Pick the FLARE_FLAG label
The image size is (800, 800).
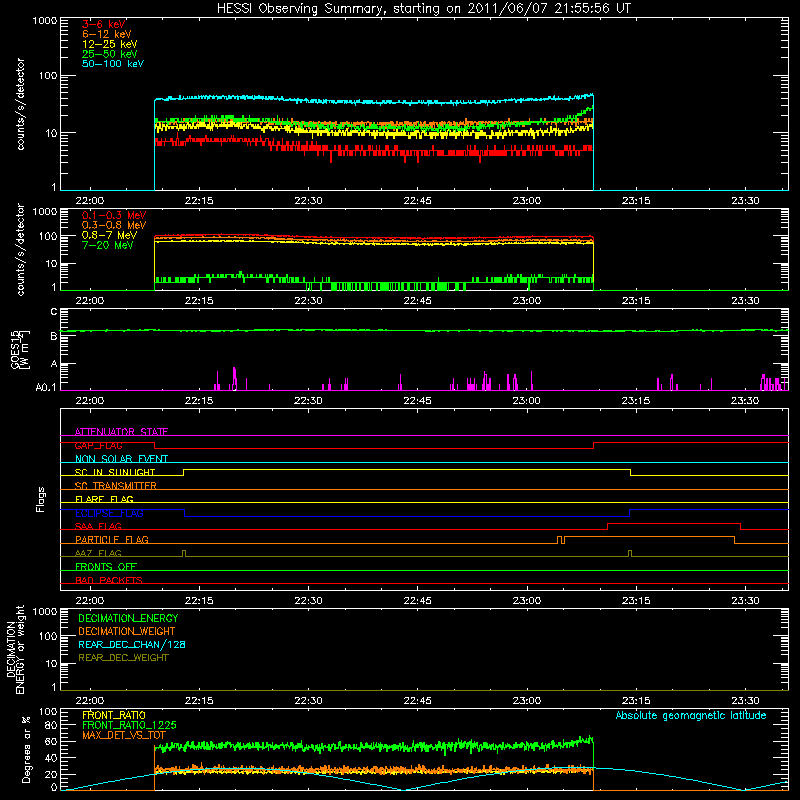pyautogui.click(x=104, y=499)
